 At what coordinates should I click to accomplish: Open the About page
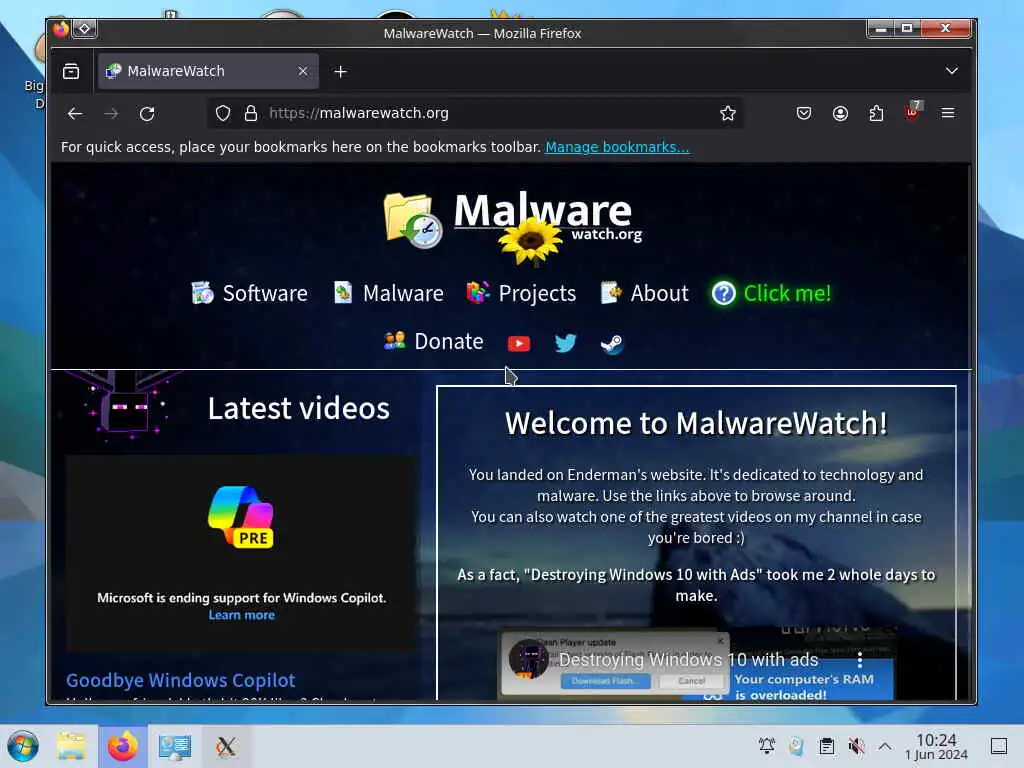(x=644, y=293)
